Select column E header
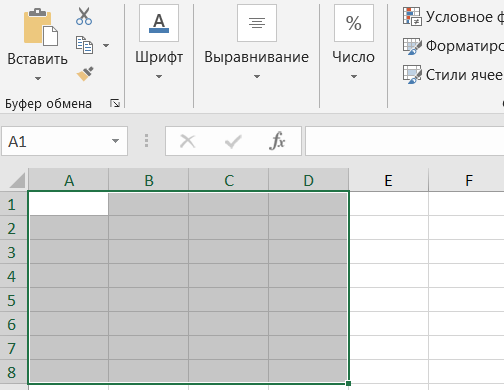The width and height of the screenshot is (504, 390). tap(389, 180)
